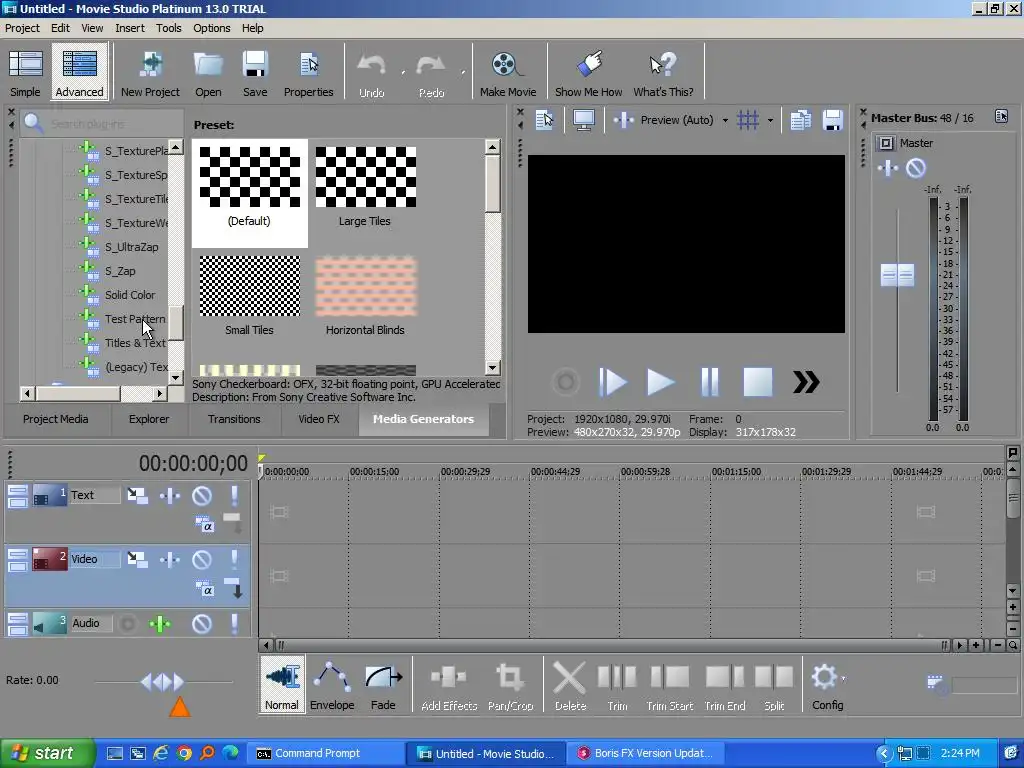This screenshot has height=768, width=1024.
Task: Select the S_UltraZap plug-in
Action: click(x=131, y=247)
